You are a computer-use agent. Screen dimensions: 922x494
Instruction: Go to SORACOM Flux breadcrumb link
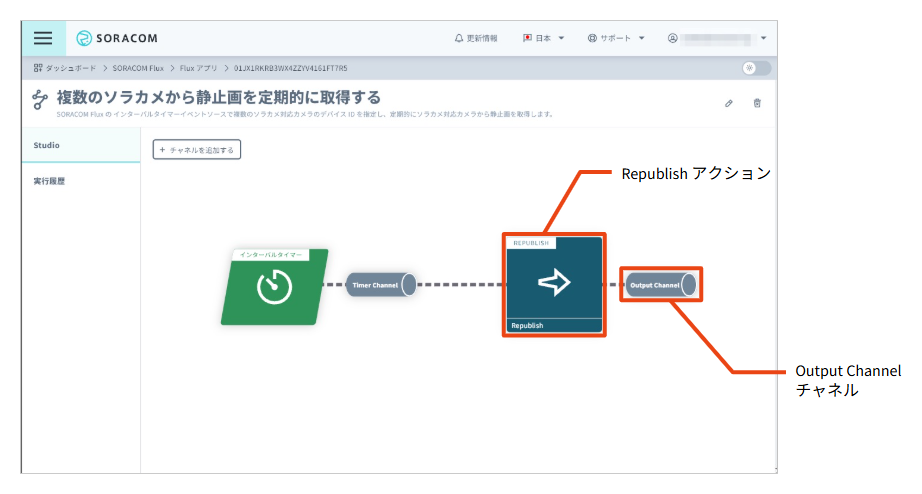pos(138,68)
